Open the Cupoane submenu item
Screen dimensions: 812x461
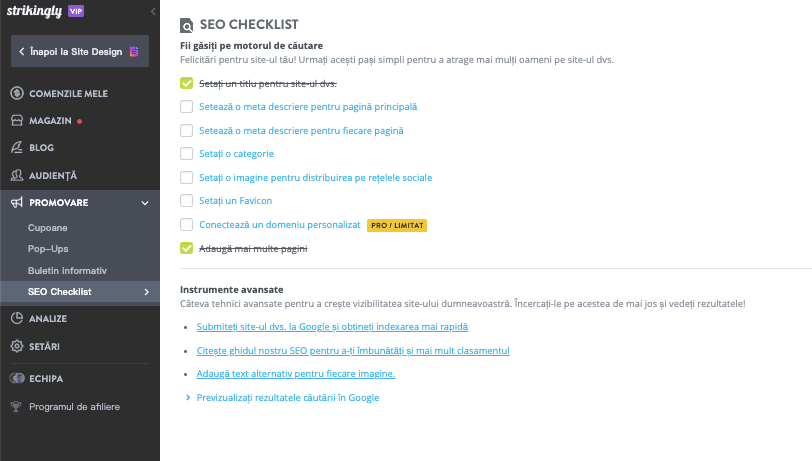[x=49, y=228]
